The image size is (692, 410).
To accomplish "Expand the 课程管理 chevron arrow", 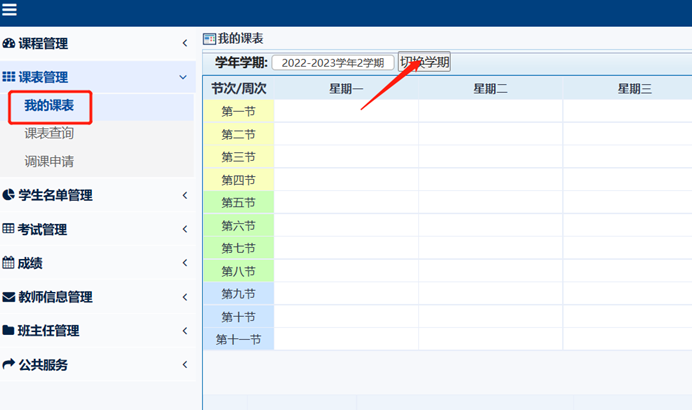I will point(184,44).
